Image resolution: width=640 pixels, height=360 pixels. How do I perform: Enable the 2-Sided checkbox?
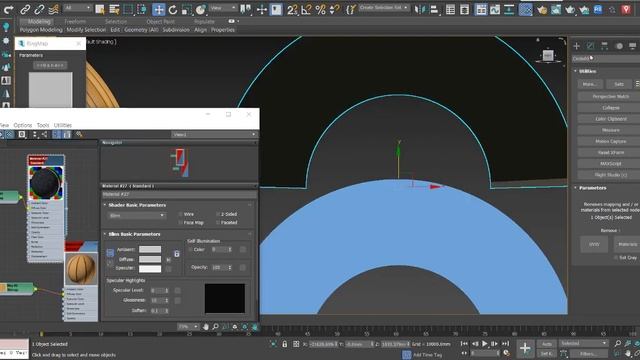click(218, 214)
